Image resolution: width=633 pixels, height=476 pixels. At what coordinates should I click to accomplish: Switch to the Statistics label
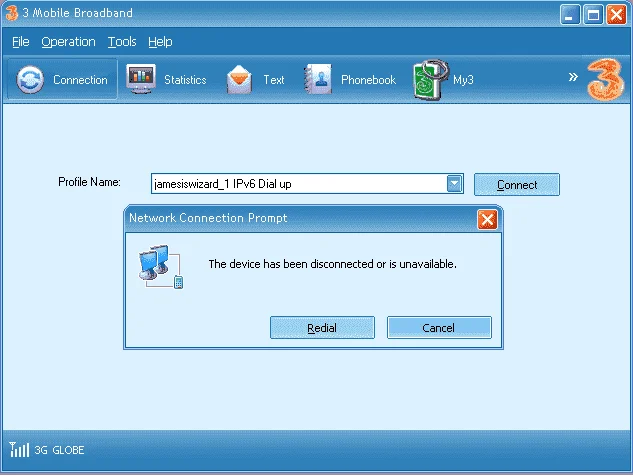tap(185, 80)
